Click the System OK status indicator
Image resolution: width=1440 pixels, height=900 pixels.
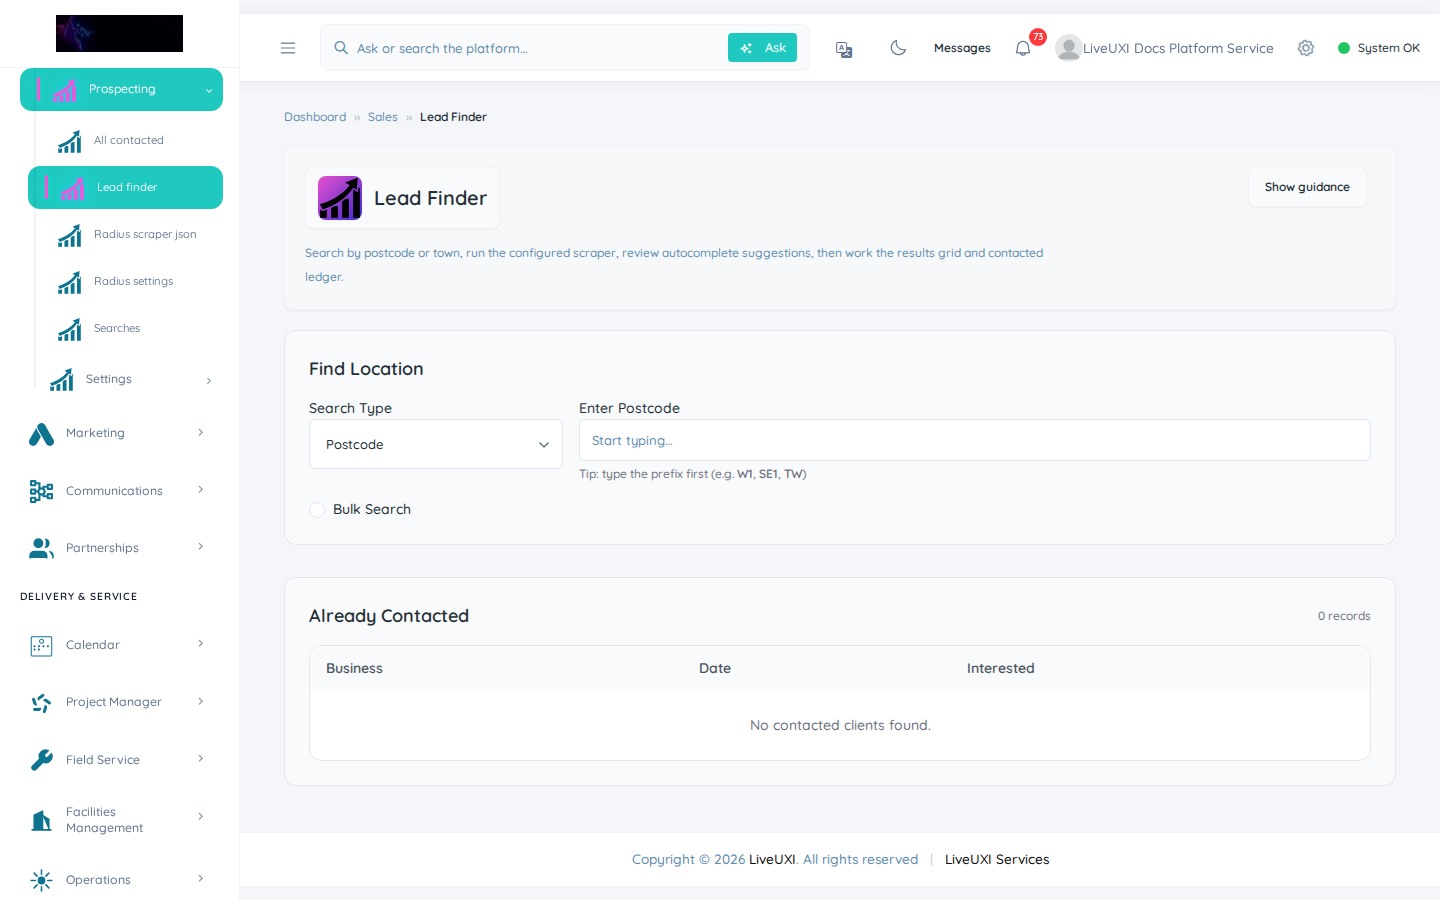click(1379, 48)
